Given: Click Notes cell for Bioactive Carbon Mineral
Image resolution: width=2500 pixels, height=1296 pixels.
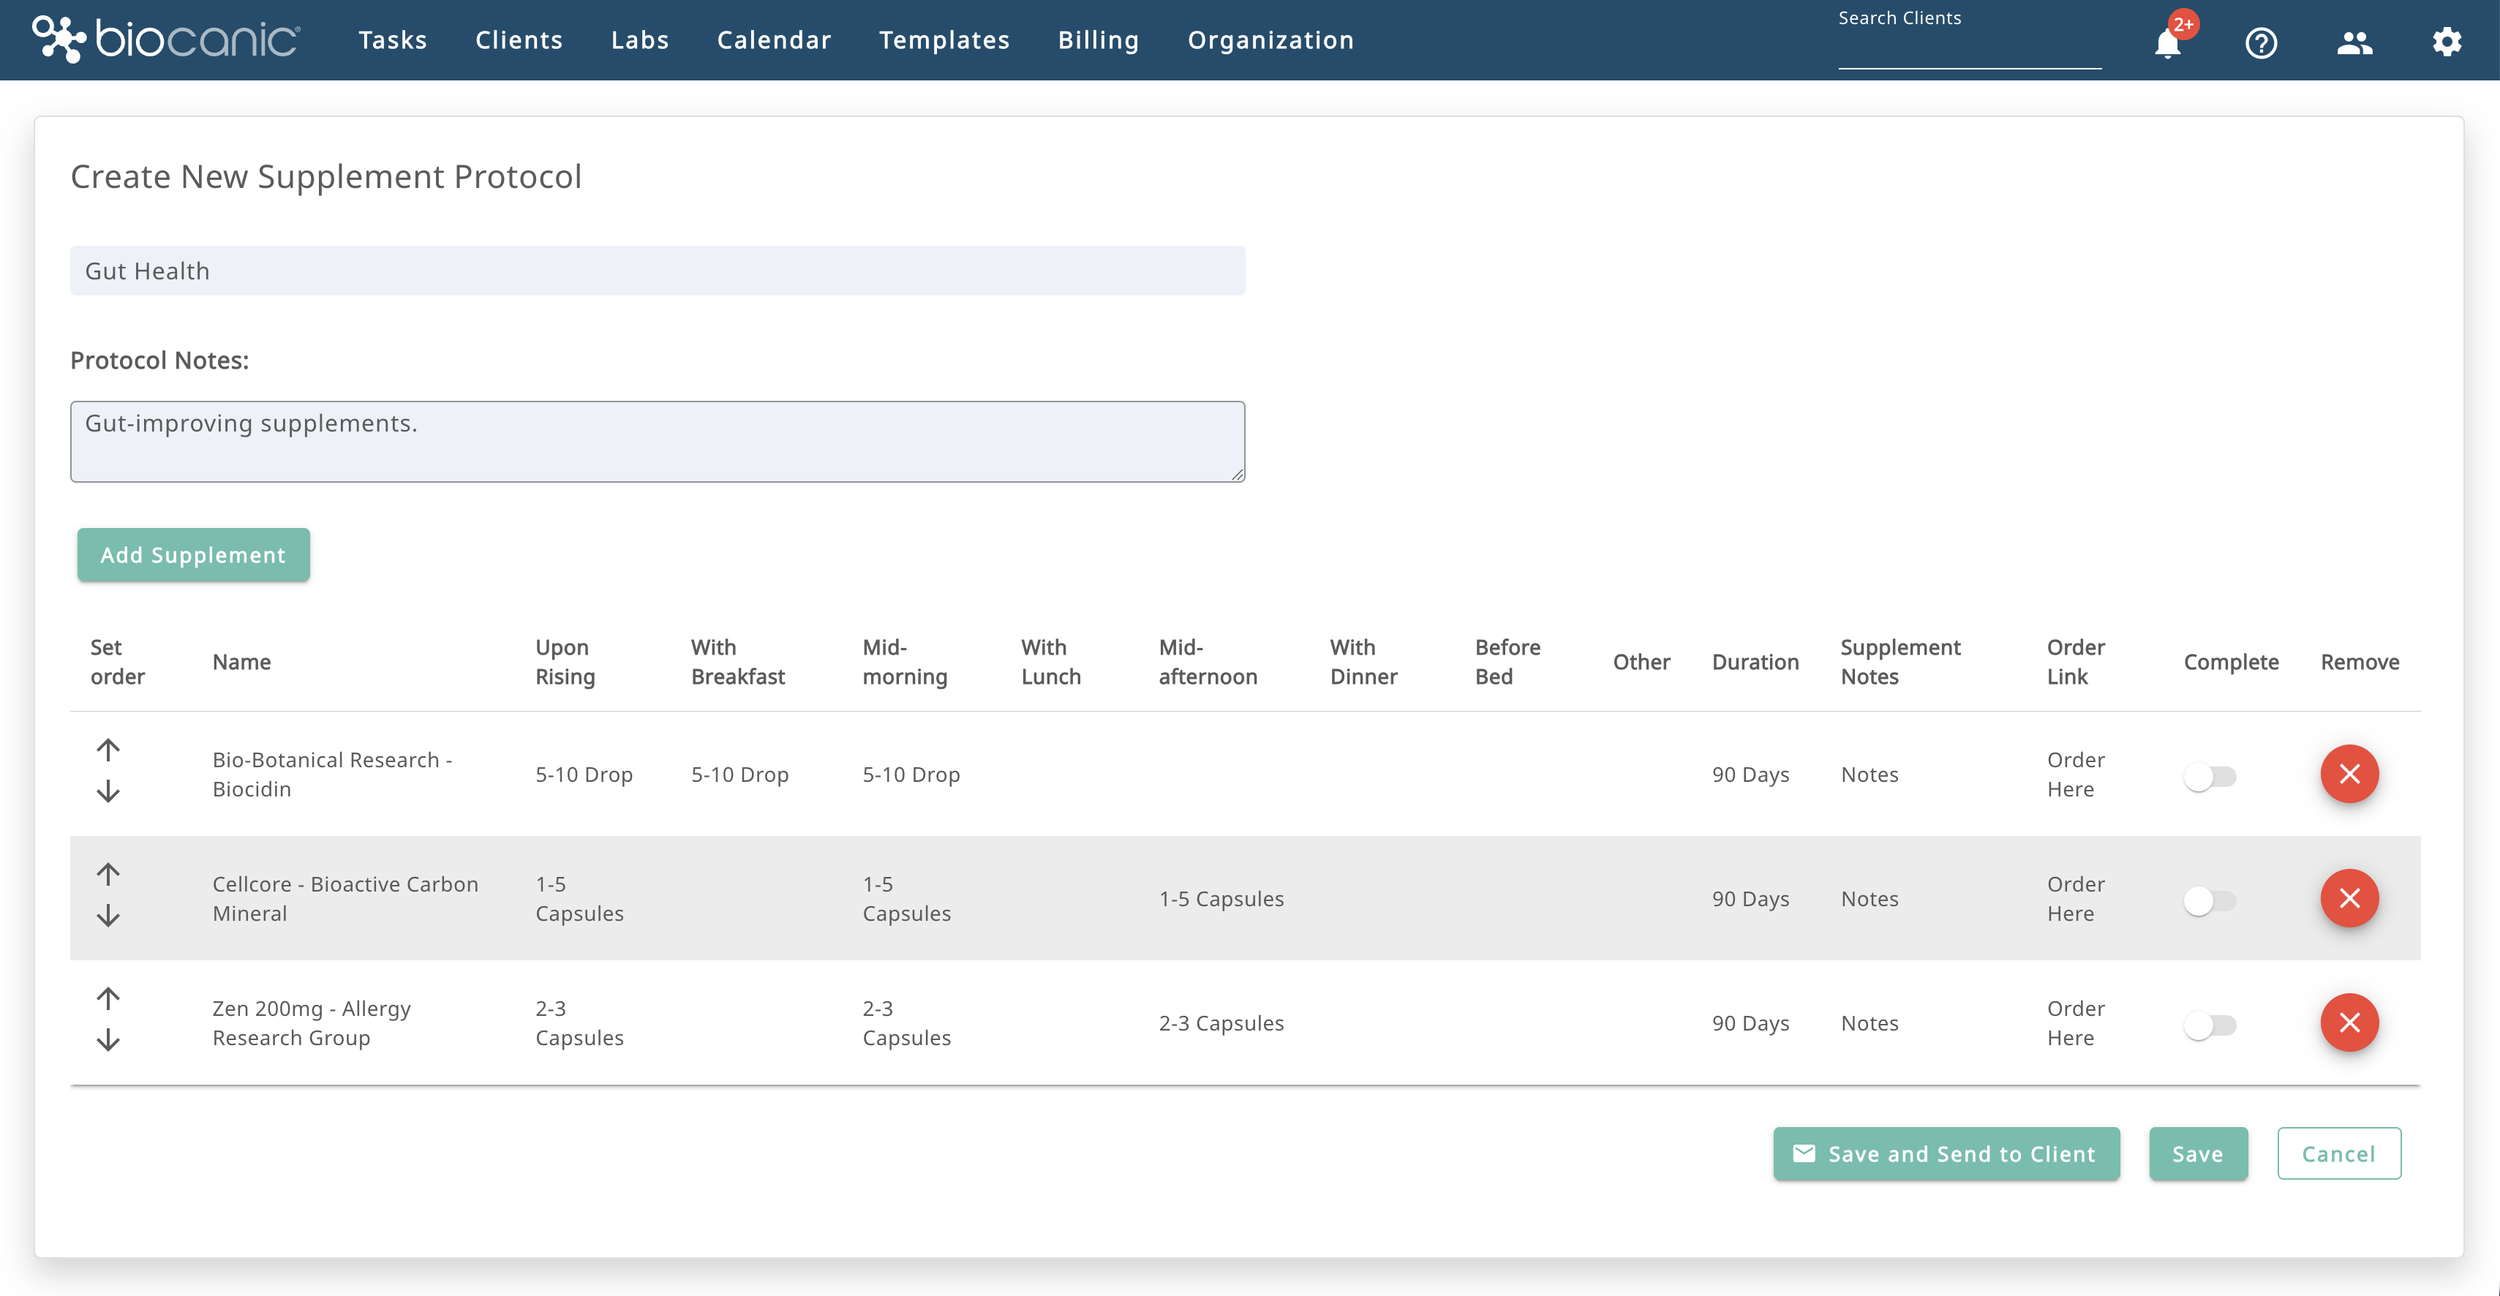Looking at the screenshot, I should click(x=1869, y=898).
